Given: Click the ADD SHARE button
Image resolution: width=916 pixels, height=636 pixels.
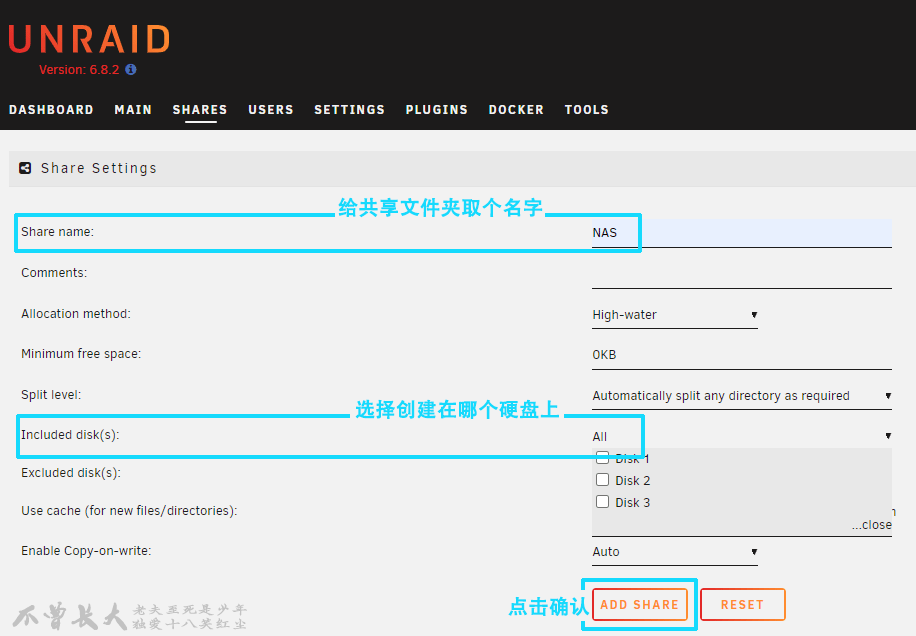Looking at the screenshot, I should [640, 604].
